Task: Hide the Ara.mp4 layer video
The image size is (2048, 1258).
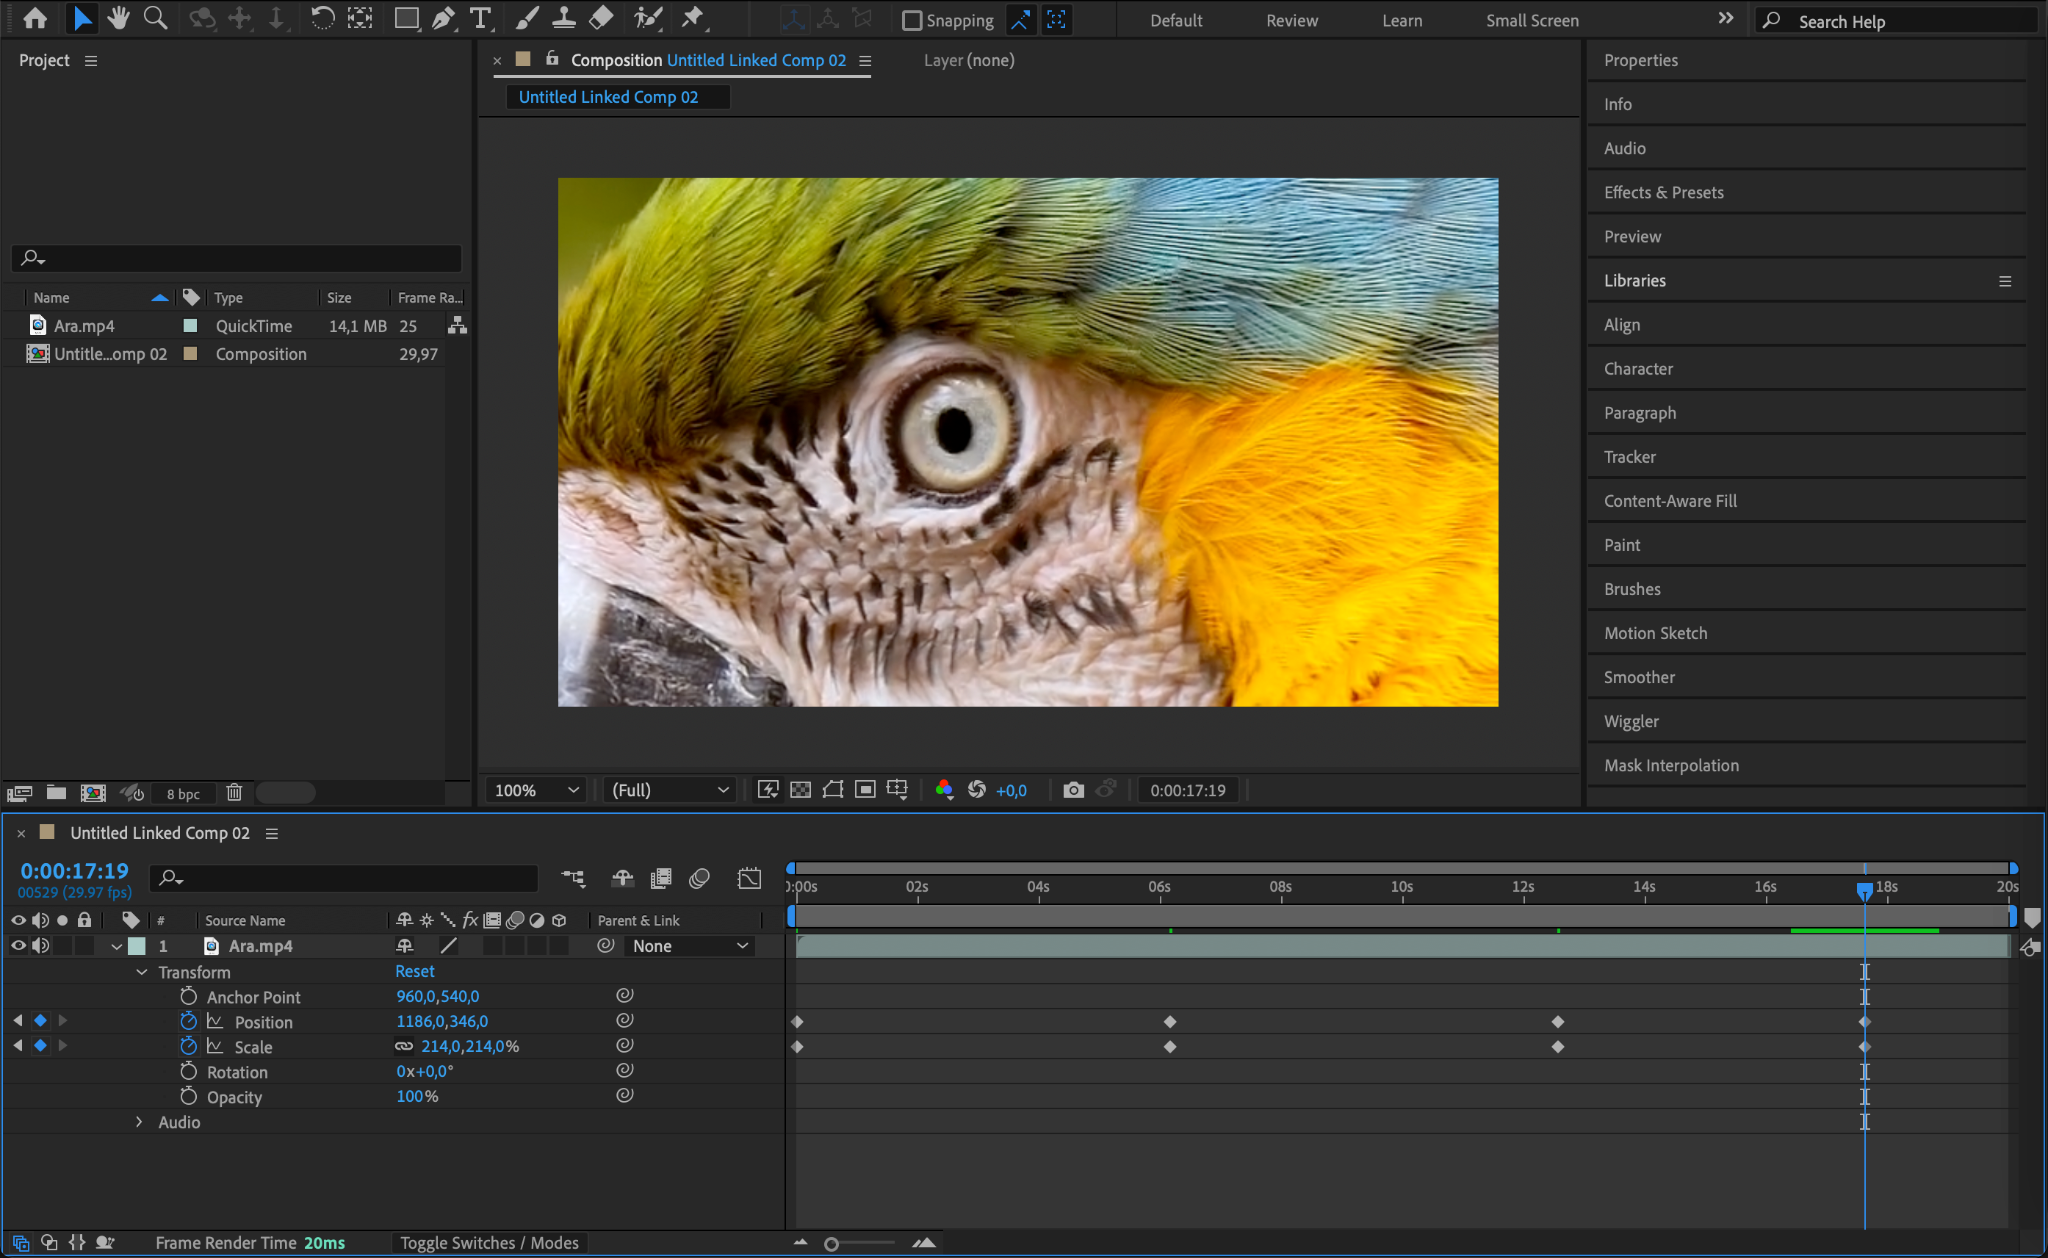Action: tap(18, 946)
